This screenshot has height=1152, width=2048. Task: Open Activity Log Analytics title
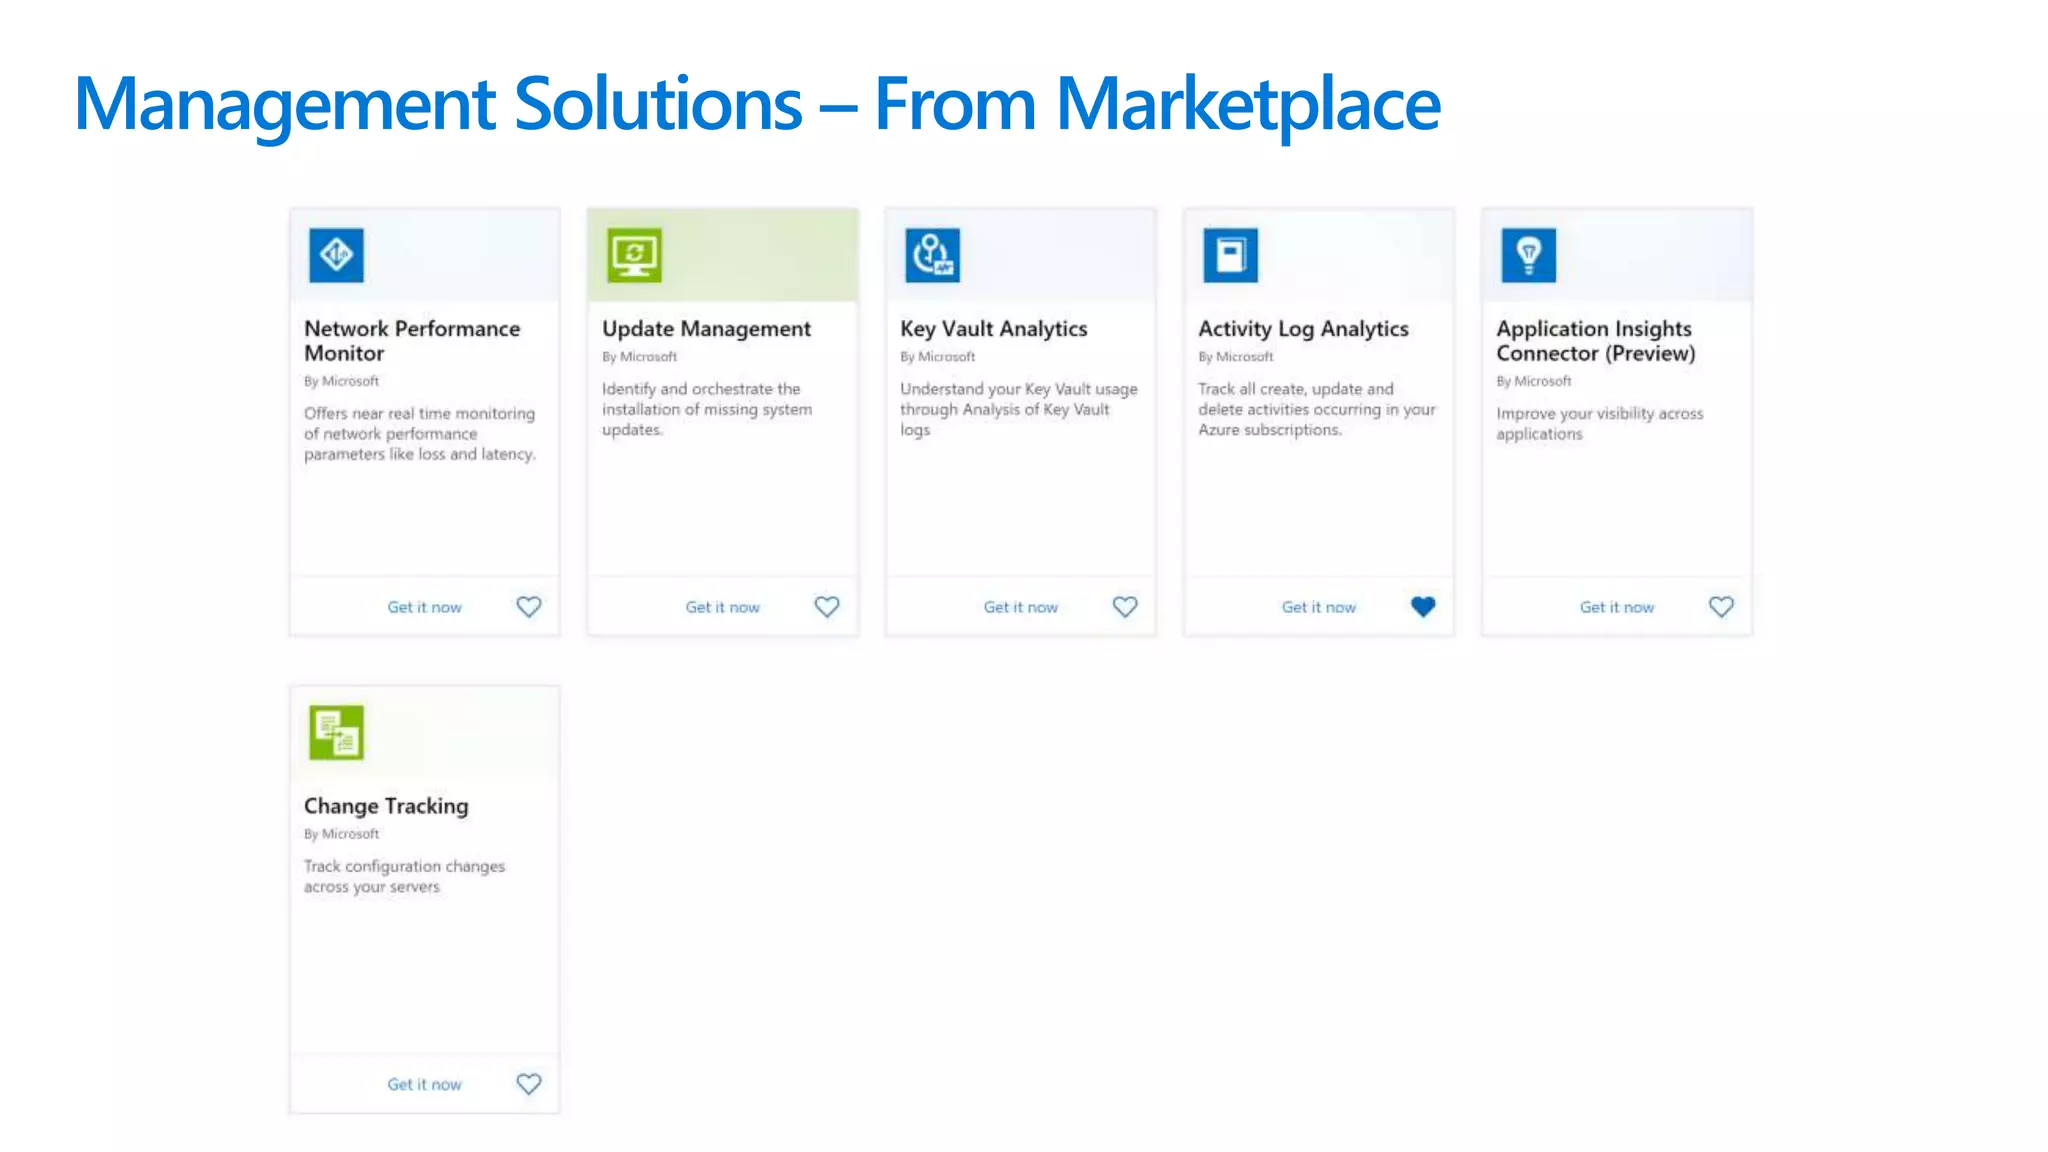point(1303,329)
